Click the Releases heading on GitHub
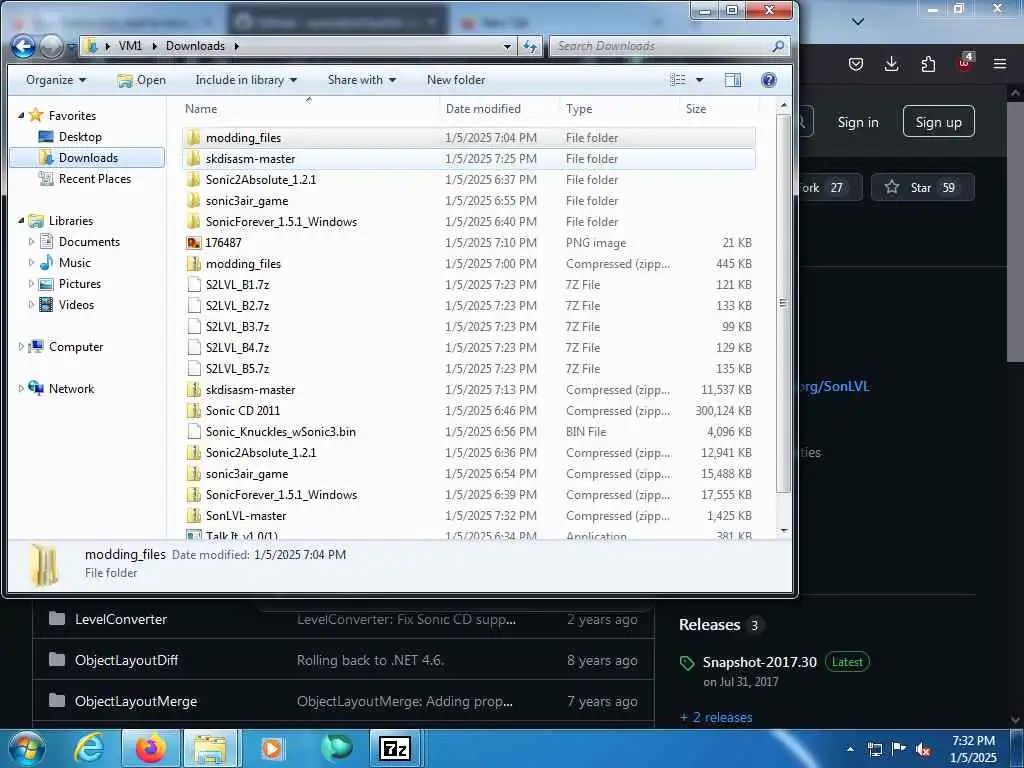 tap(709, 625)
